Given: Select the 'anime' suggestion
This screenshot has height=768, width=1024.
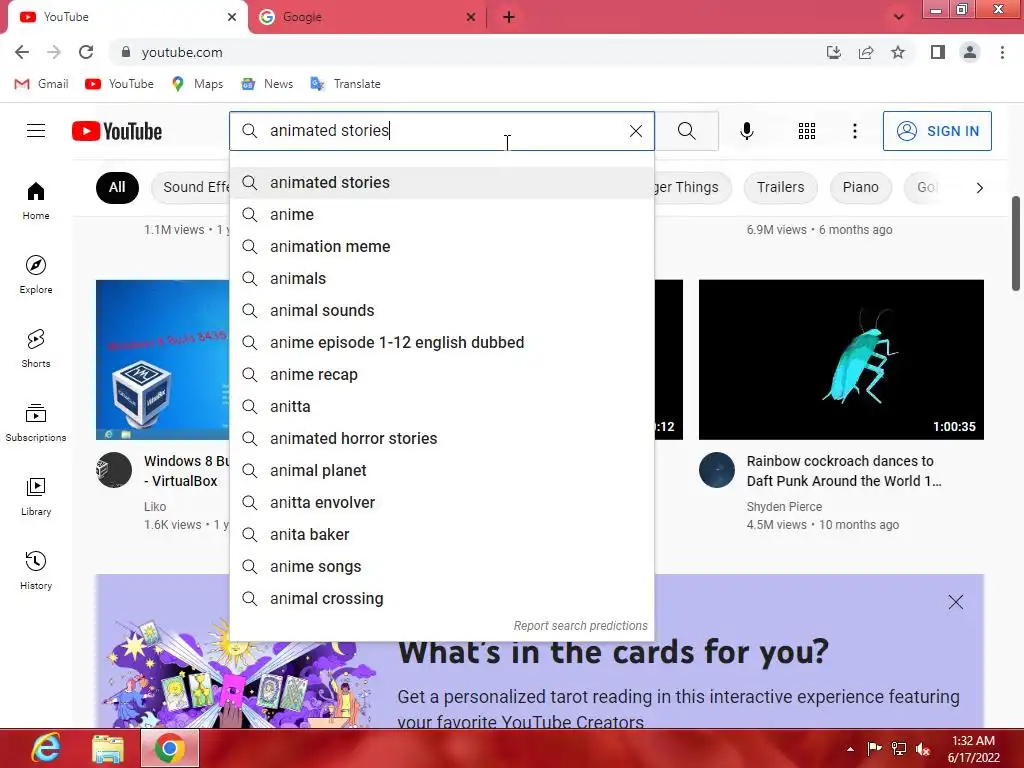Looking at the screenshot, I should tap(442, 214).
